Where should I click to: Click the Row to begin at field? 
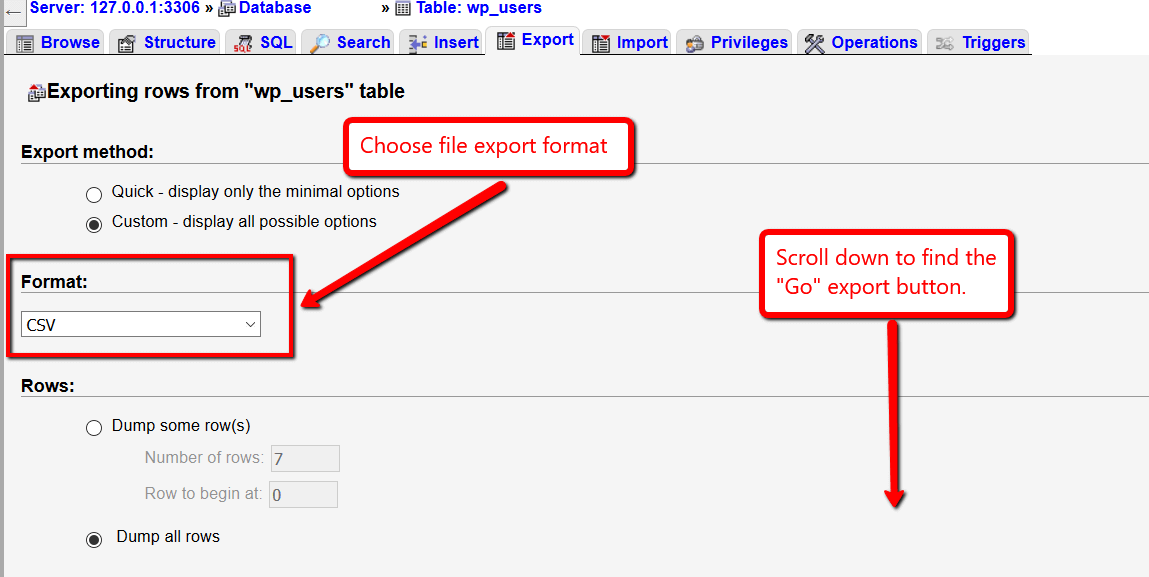[x=303, y=495]
